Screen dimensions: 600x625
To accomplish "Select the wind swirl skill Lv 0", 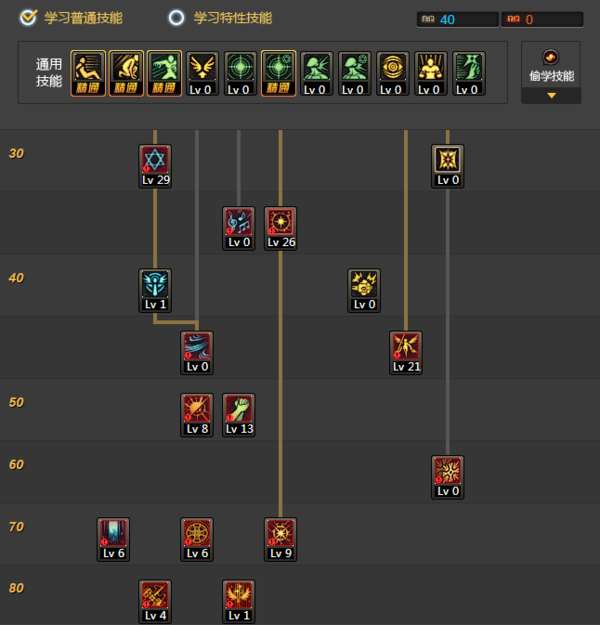I will (197, 353).
